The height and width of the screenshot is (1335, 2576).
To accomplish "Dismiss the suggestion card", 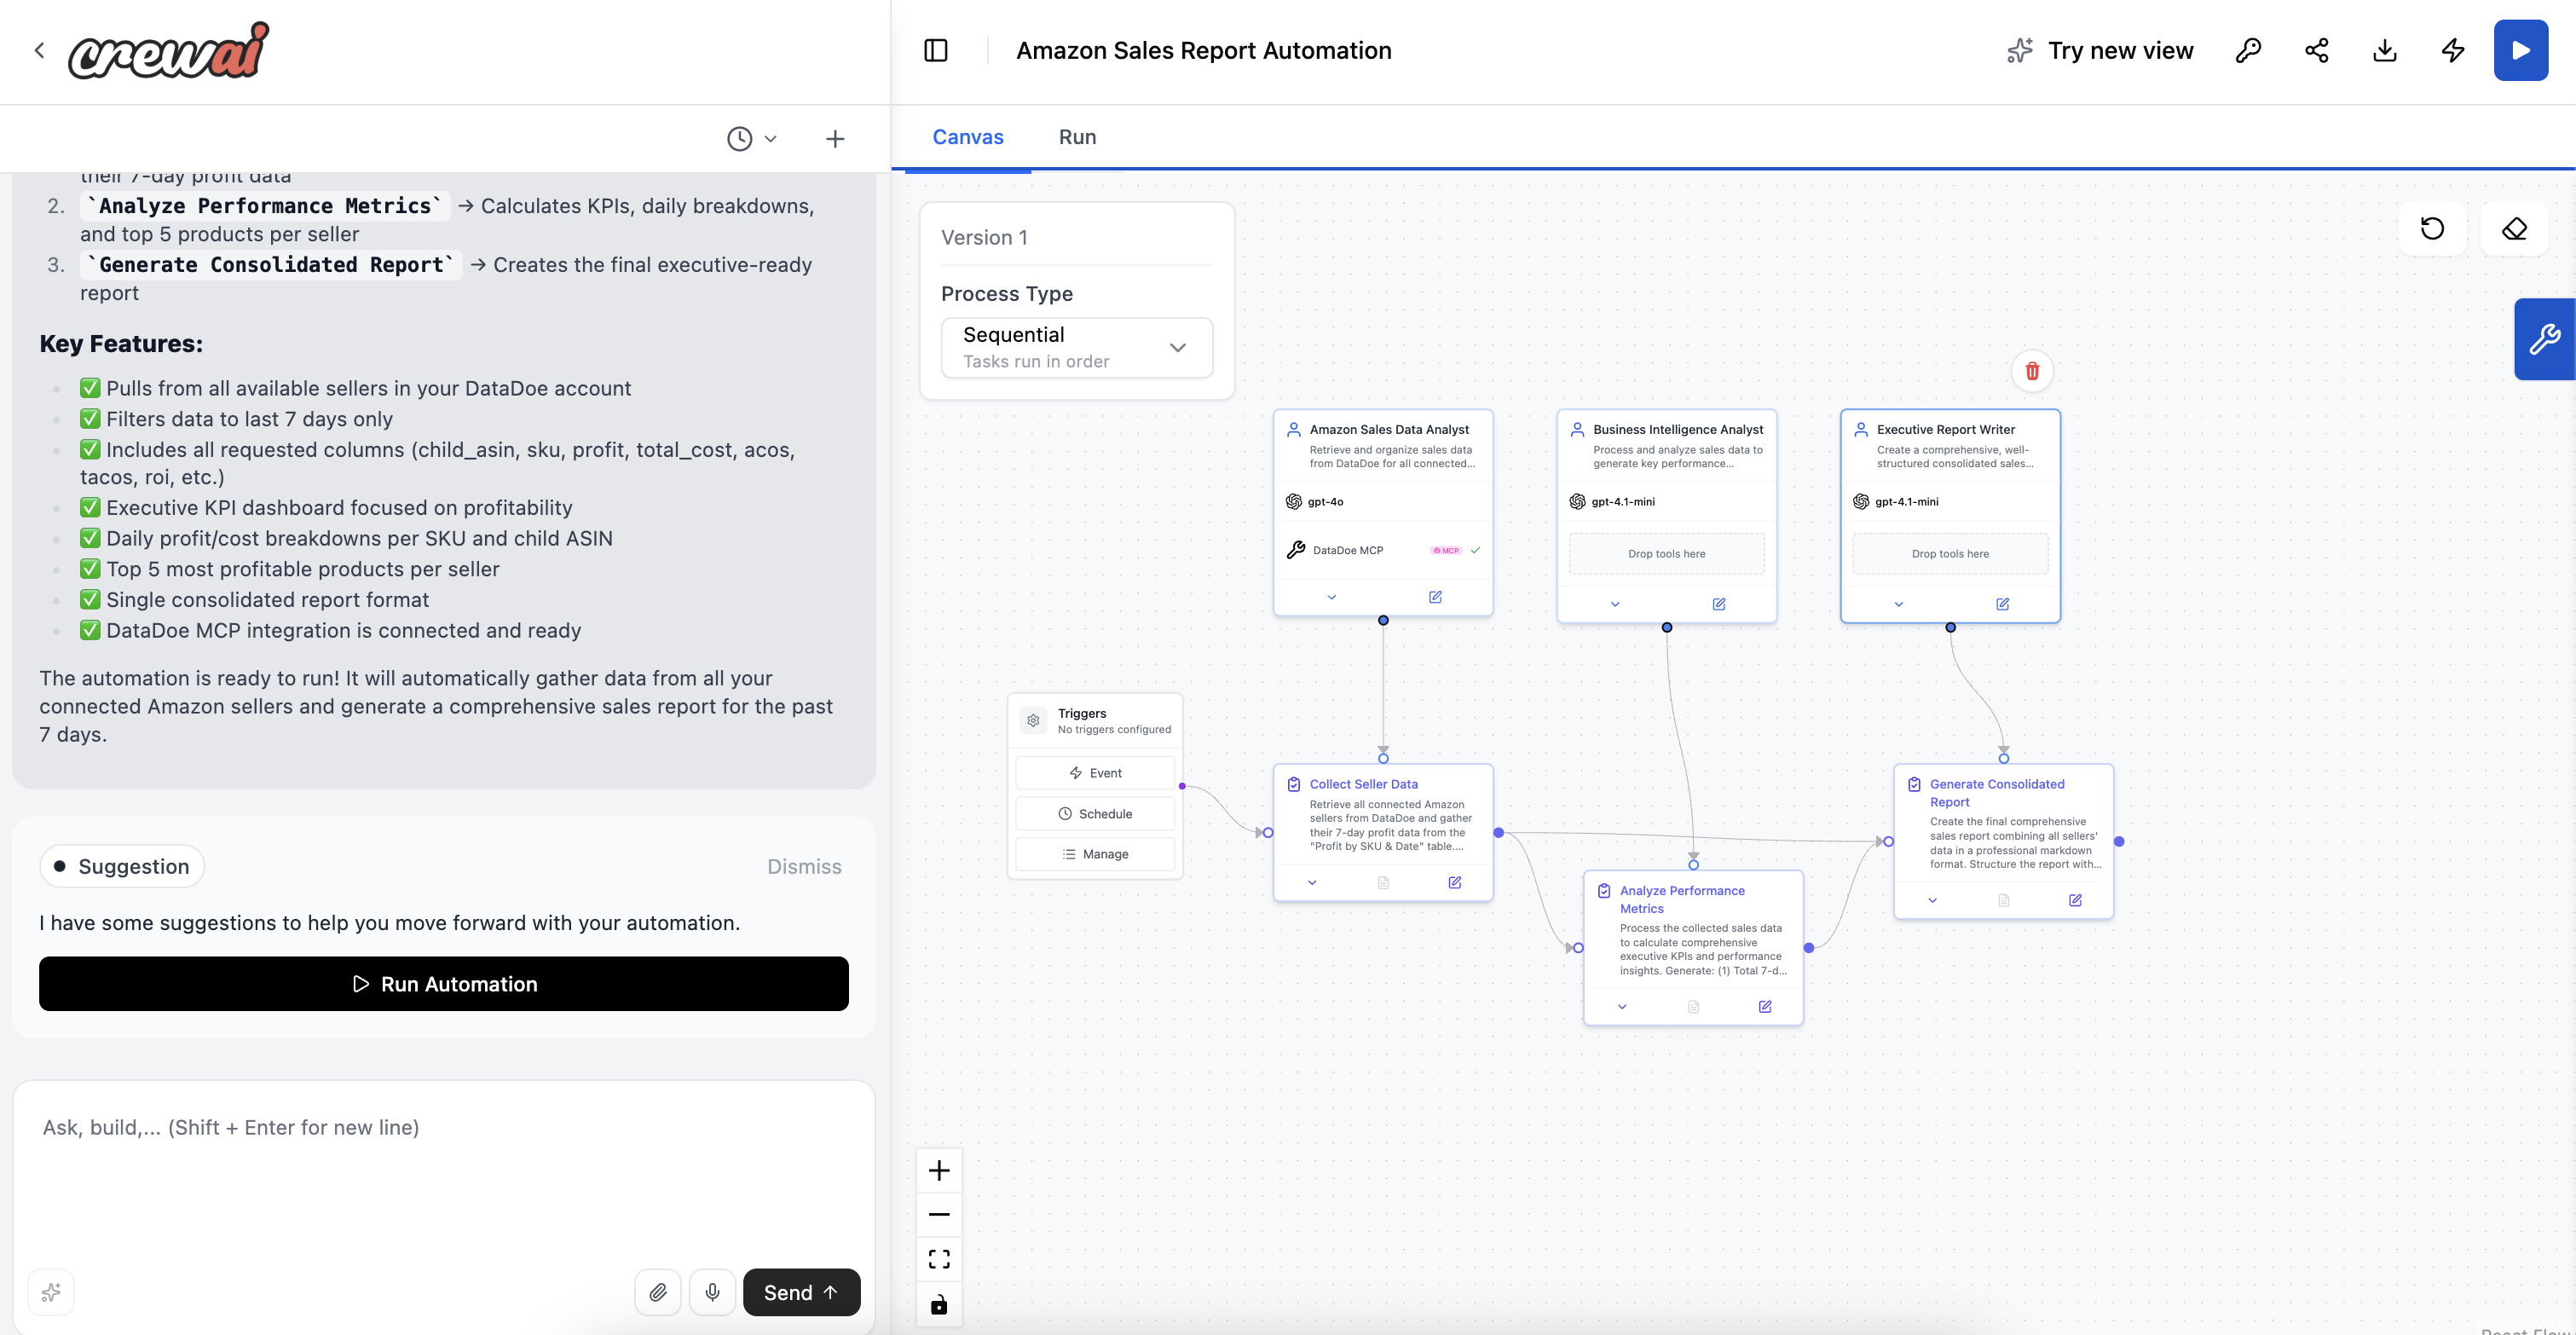I will [804, 867].
